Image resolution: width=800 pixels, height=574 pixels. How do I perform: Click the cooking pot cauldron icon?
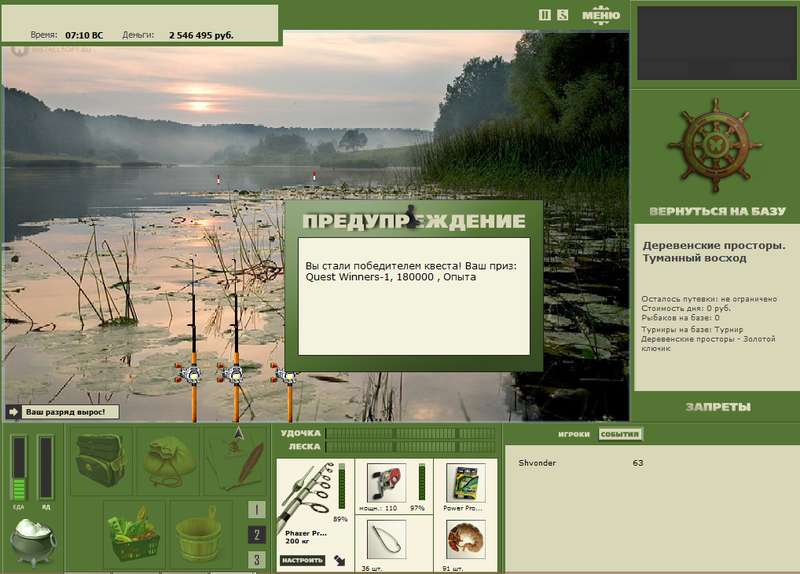point(33,542)
